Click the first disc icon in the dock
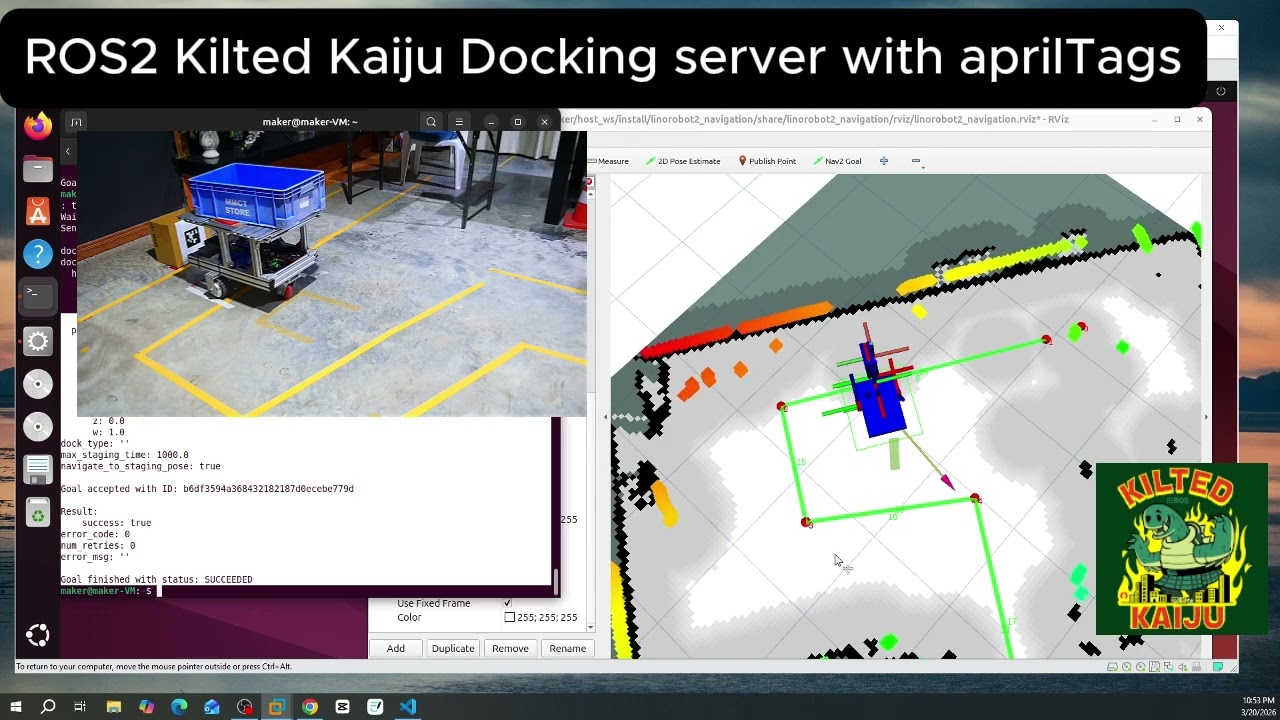Screen dimensions: 1280x720 (x=38, y=384)
